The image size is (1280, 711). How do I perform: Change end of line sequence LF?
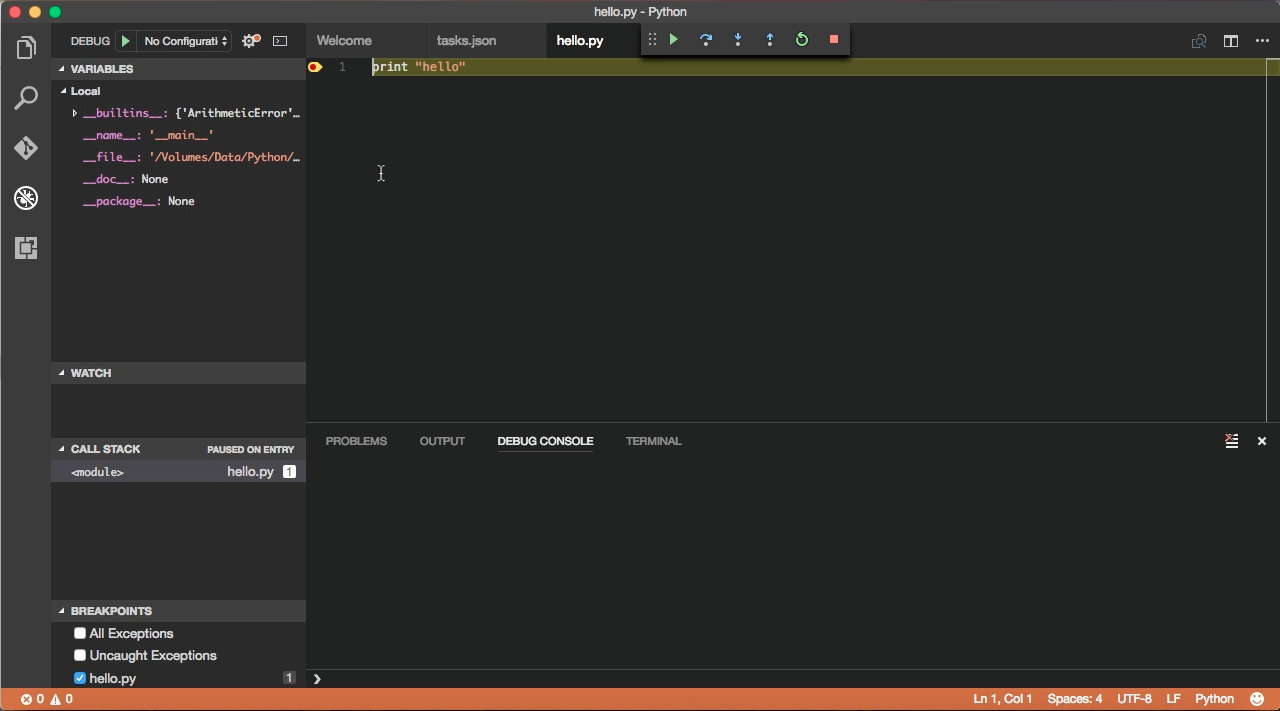[1174, 700]
